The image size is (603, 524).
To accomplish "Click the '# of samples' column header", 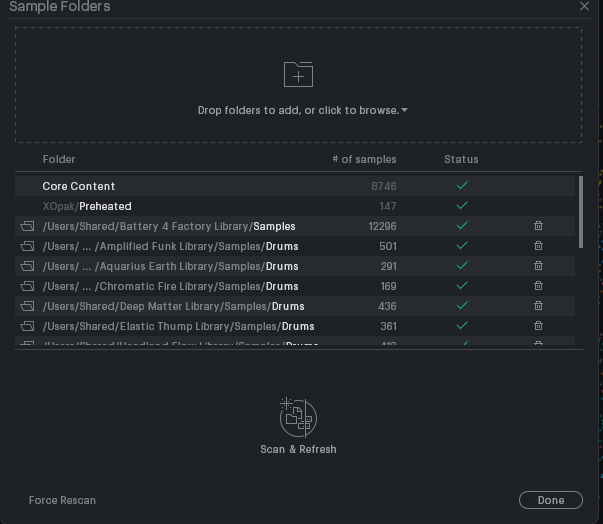I will point(364,159).
